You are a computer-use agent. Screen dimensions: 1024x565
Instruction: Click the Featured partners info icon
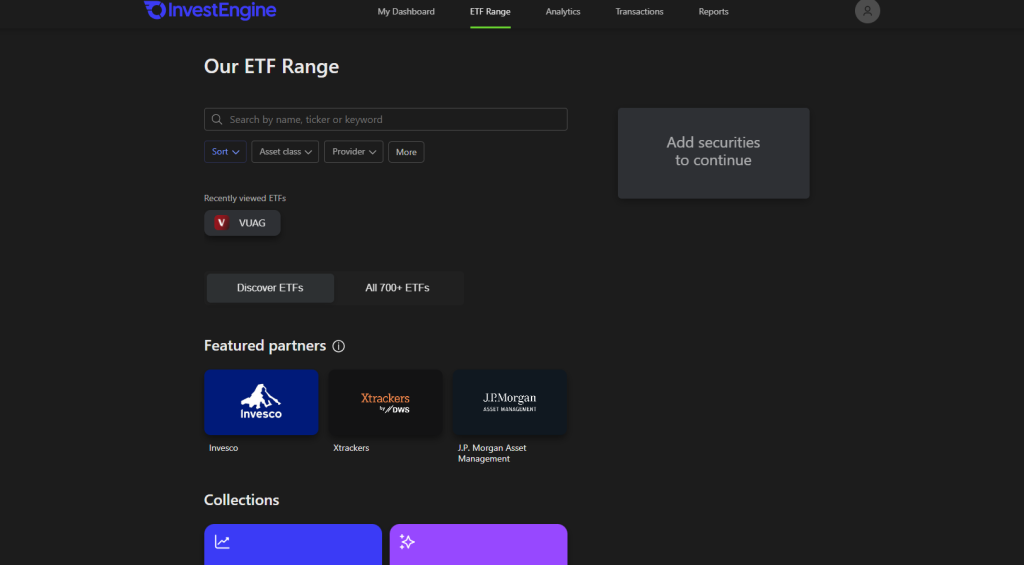pyautogui.click(x=338, y=346)
